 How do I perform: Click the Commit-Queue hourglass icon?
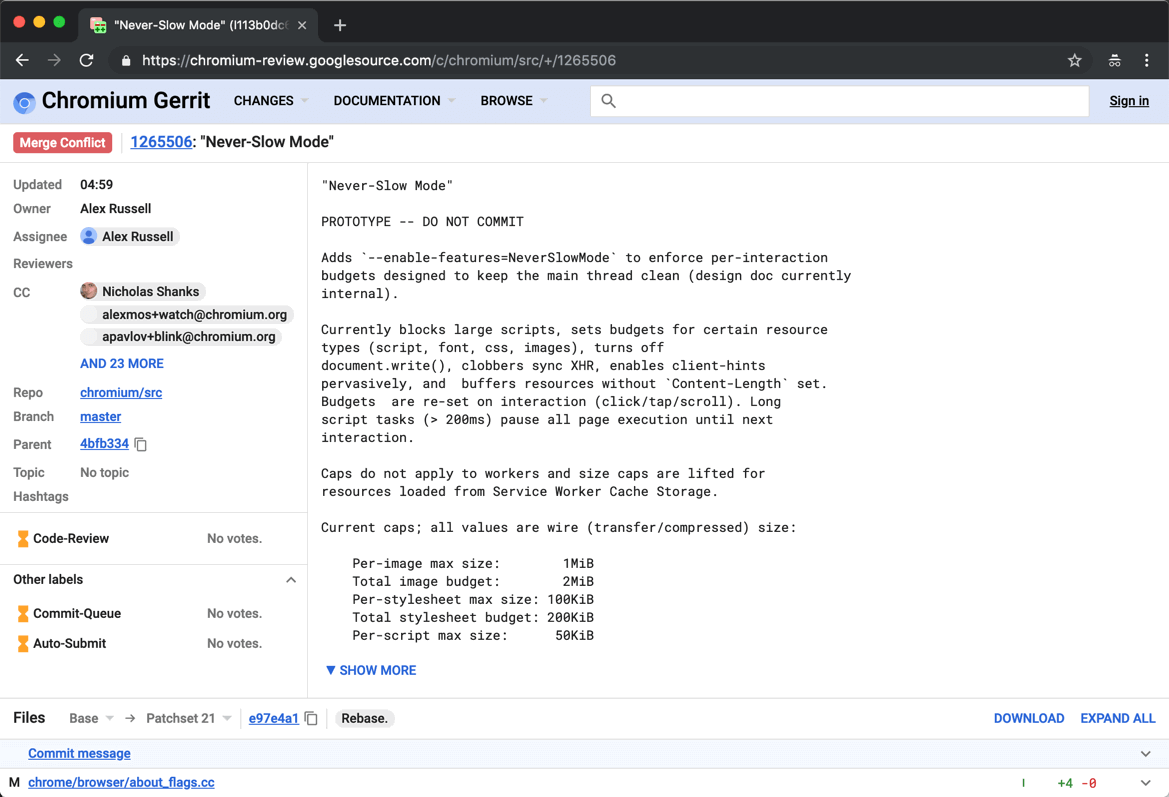pos(23,614)
